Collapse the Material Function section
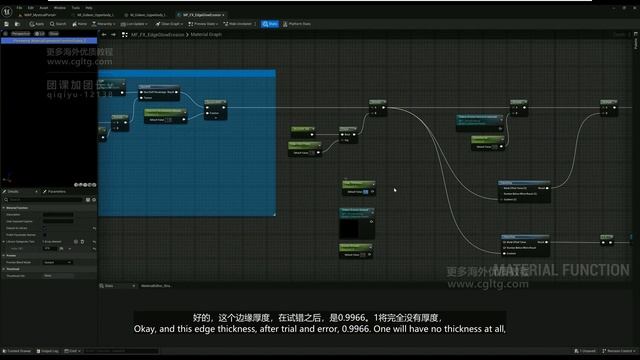 [4, 208]
